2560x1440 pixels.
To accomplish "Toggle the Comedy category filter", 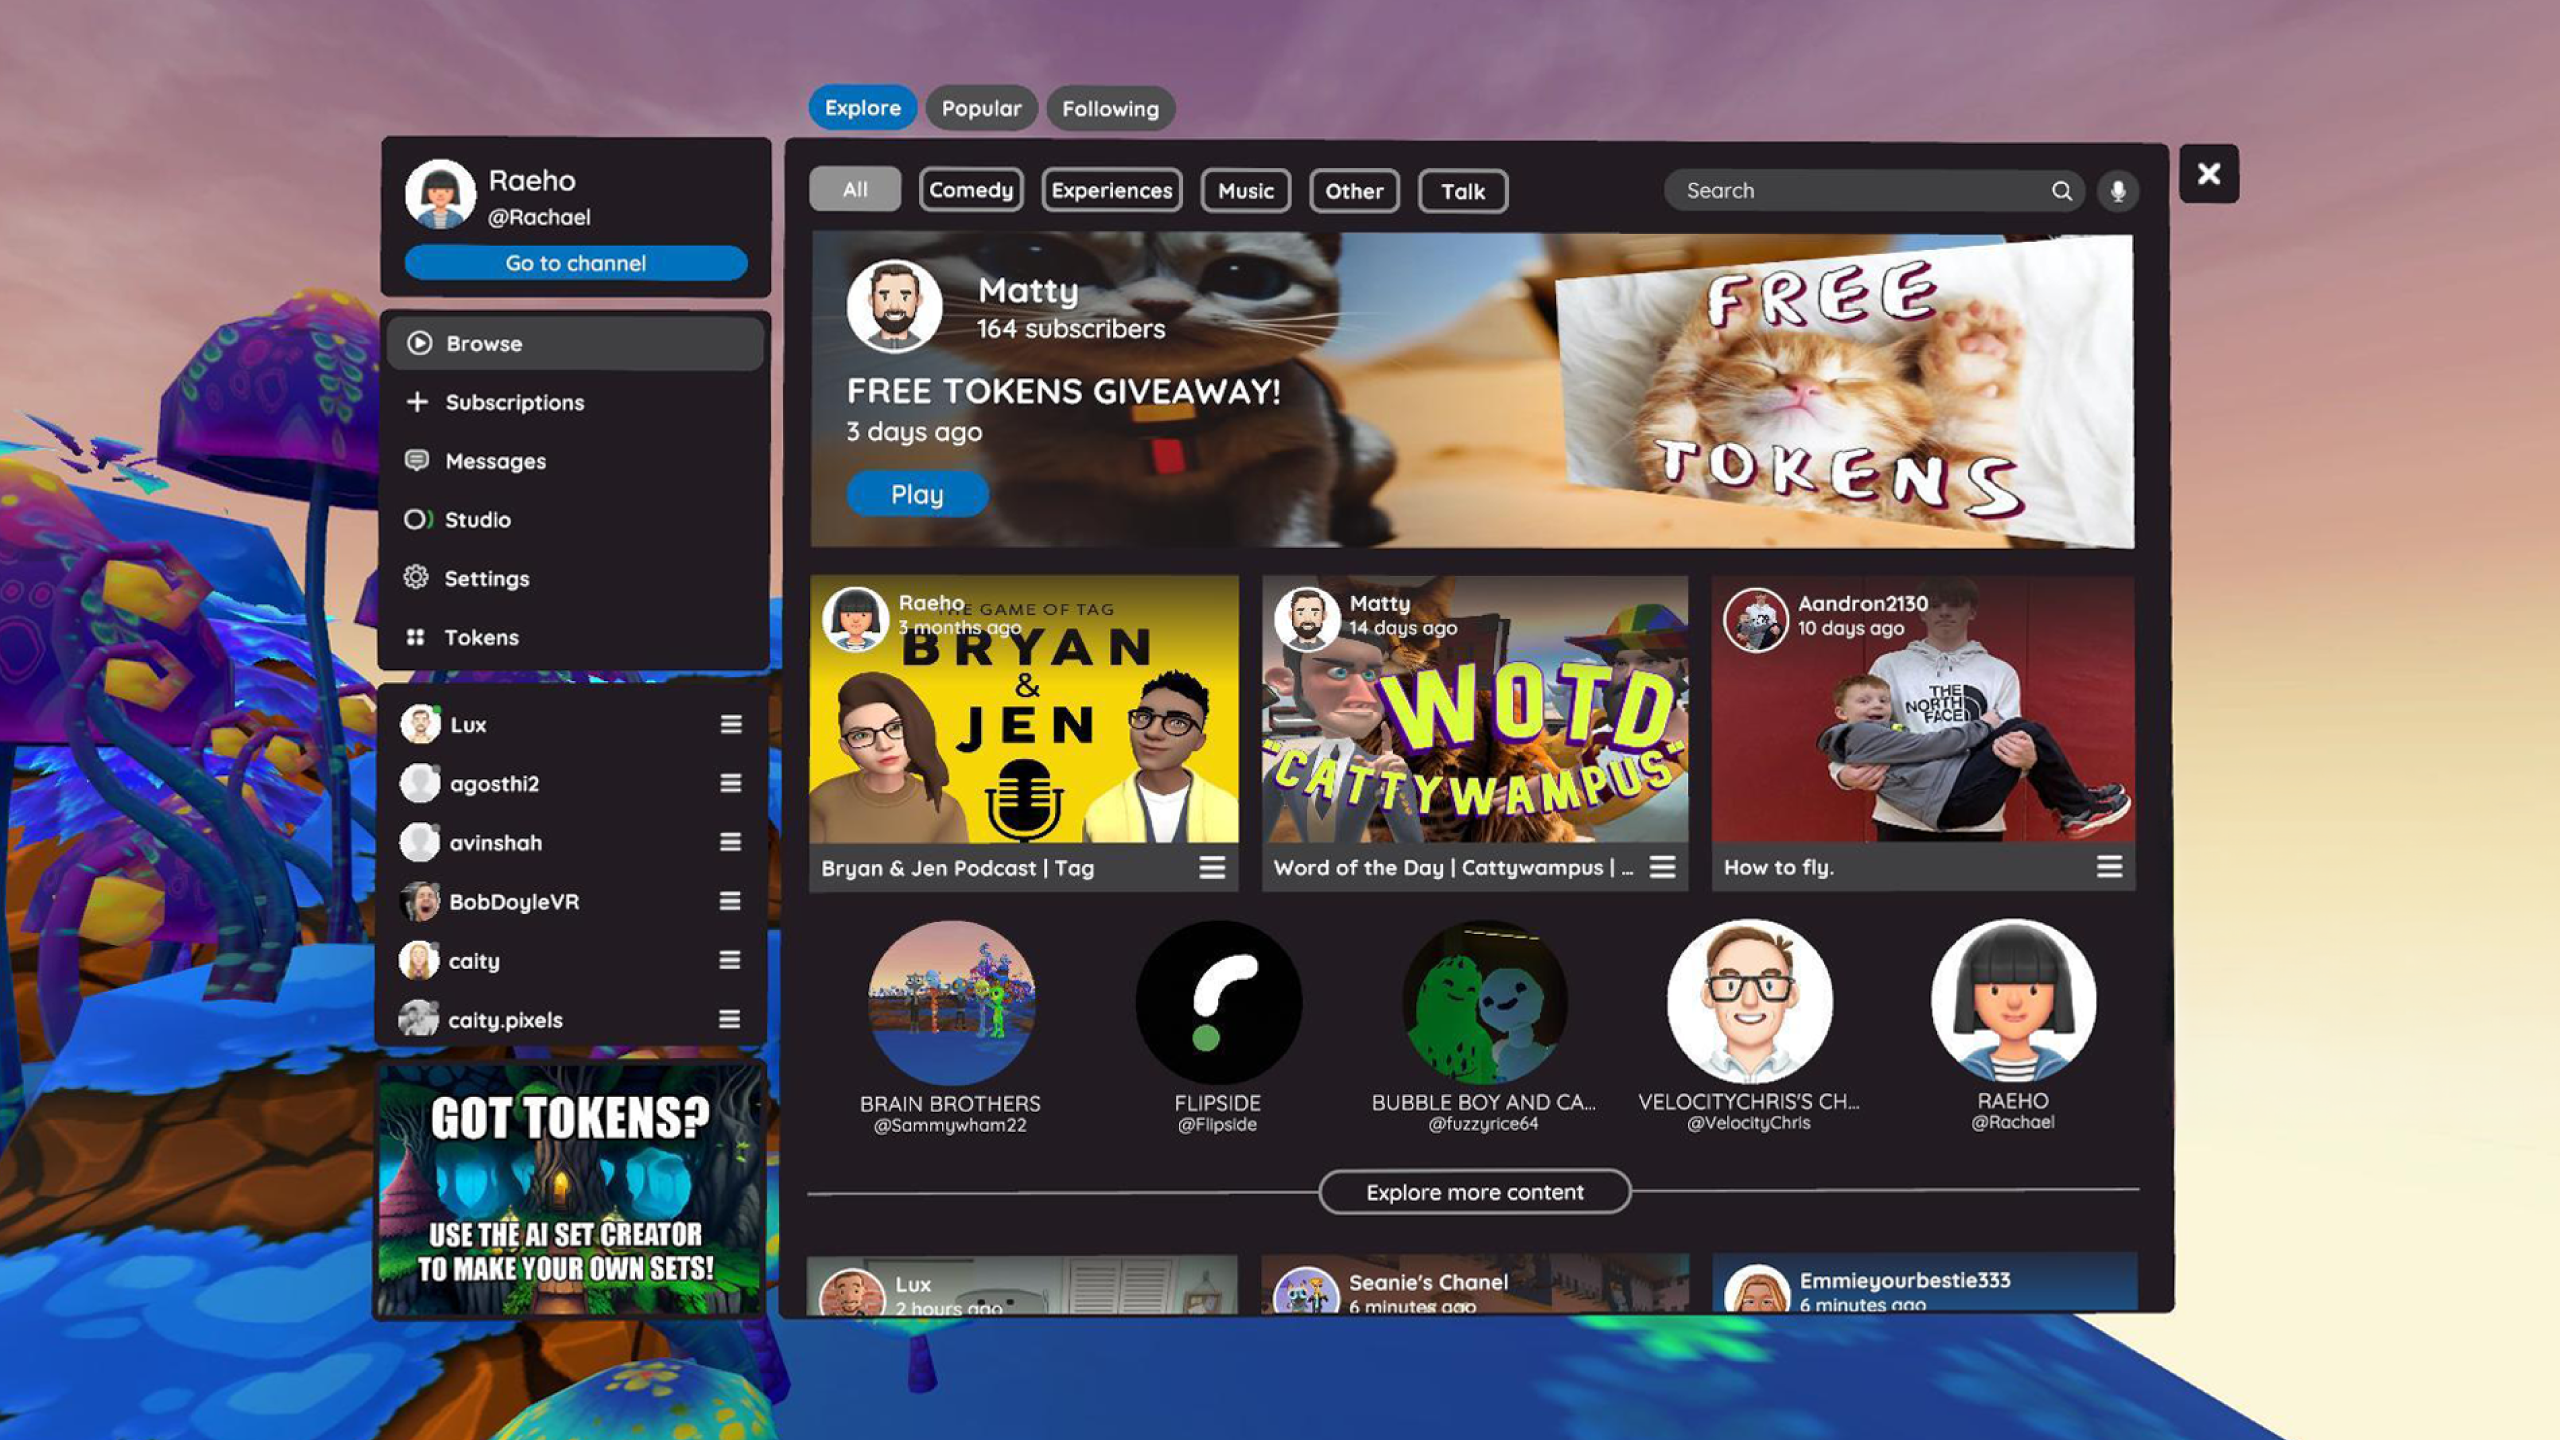I will point(970,190).
